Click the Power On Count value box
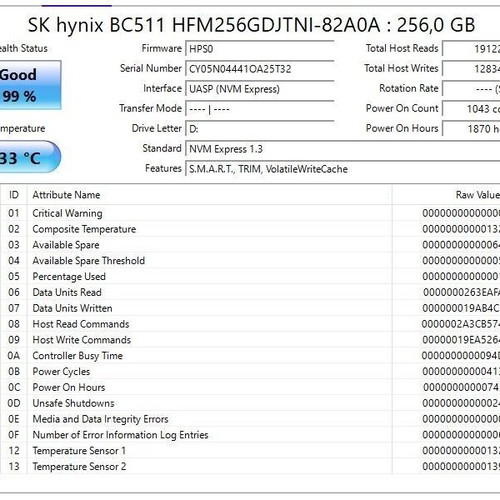The width and height of the screenshot is (500, 500). pos(471,109)
